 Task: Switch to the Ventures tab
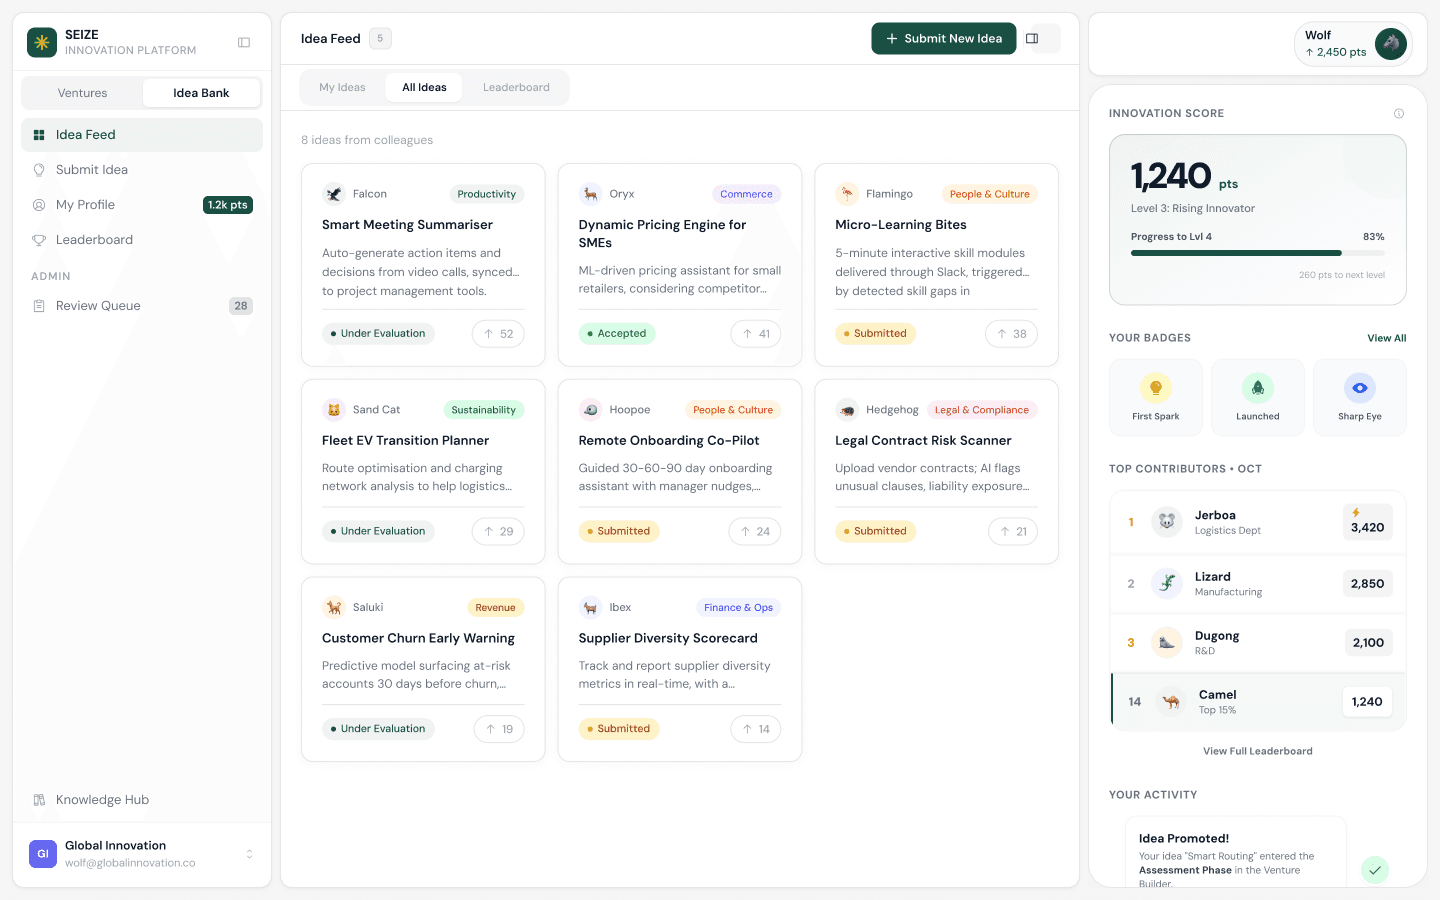coord(82,93)
